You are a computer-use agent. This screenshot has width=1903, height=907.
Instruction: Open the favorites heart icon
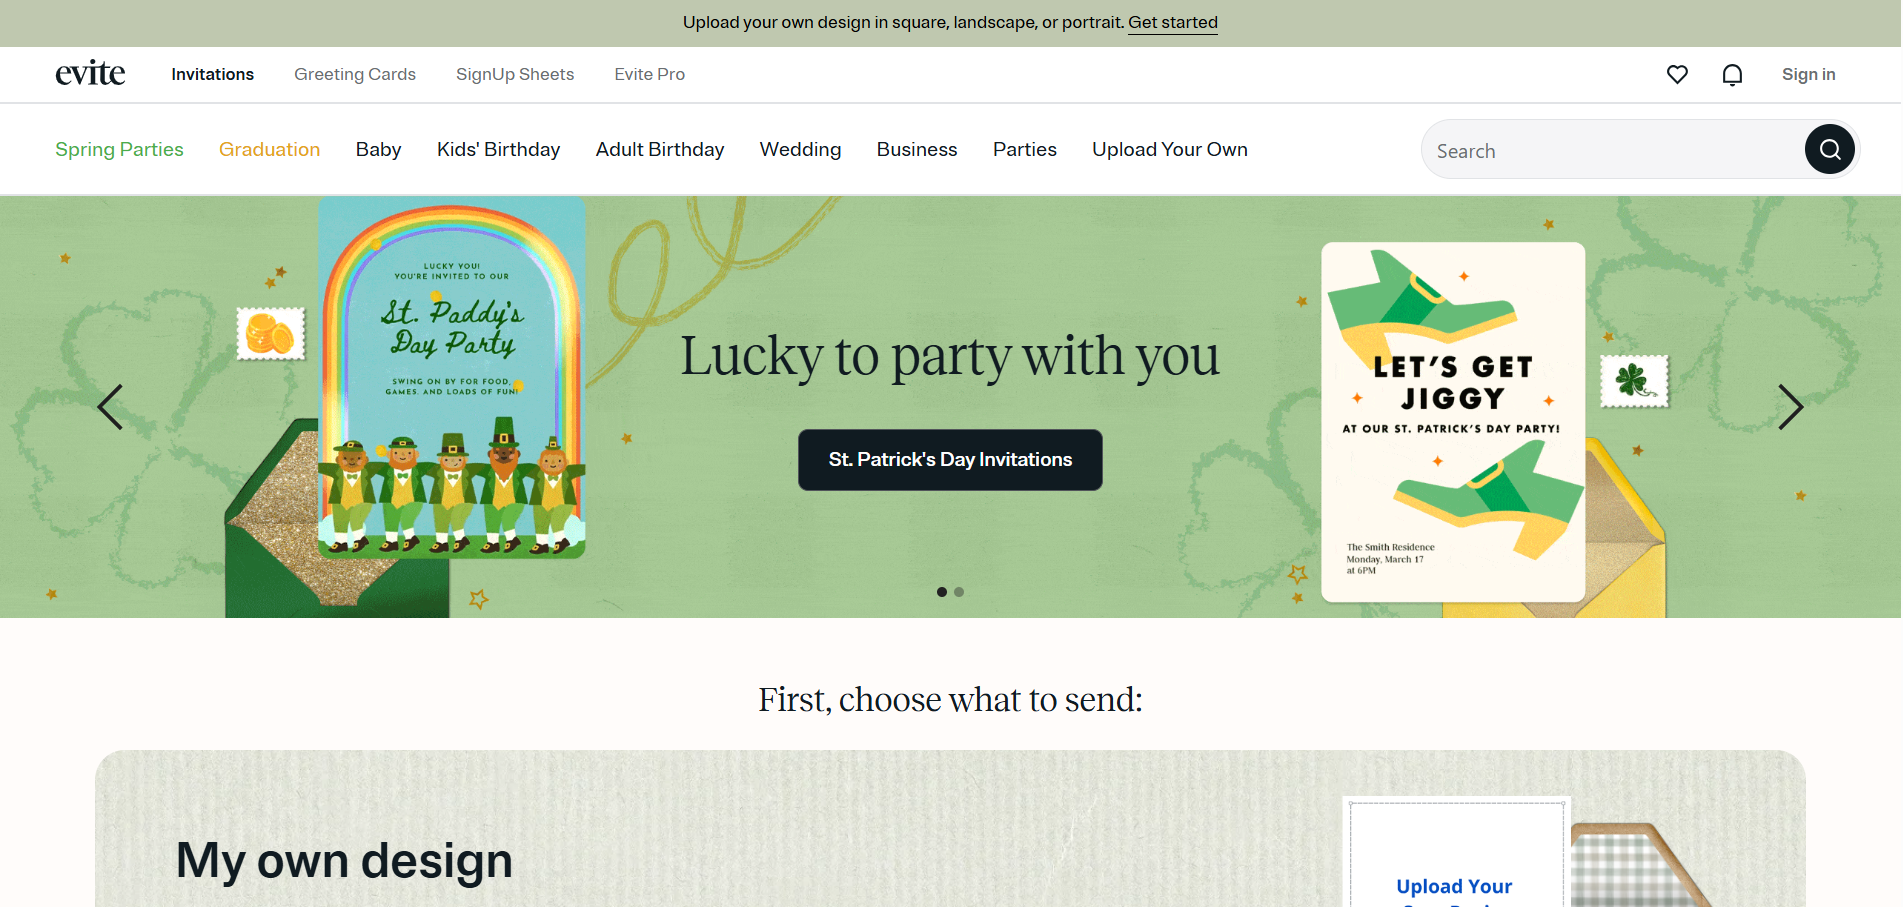tap(1677, 74)
